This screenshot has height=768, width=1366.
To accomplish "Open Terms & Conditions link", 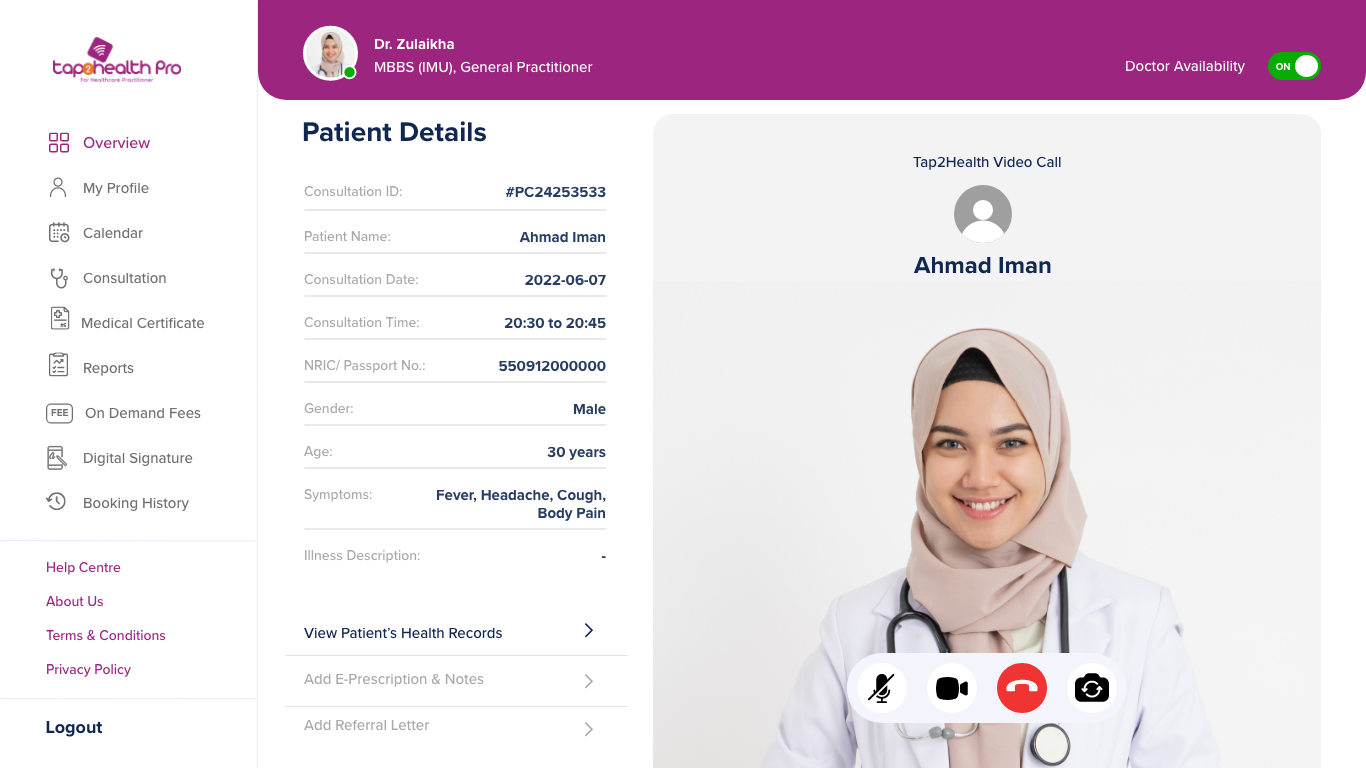I will coord(106,635).
